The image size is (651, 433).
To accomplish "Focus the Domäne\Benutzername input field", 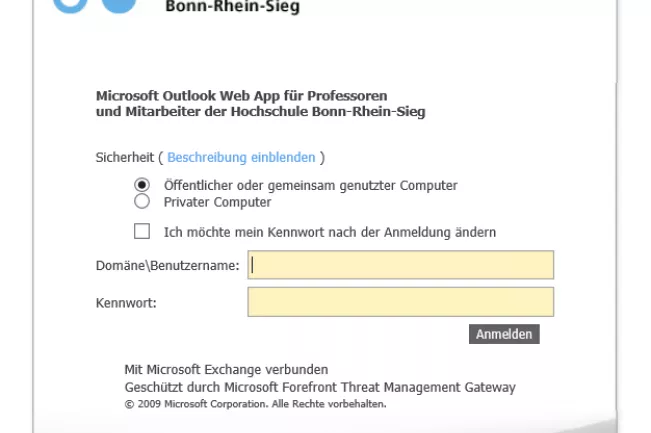I will [x=400, y=265].
